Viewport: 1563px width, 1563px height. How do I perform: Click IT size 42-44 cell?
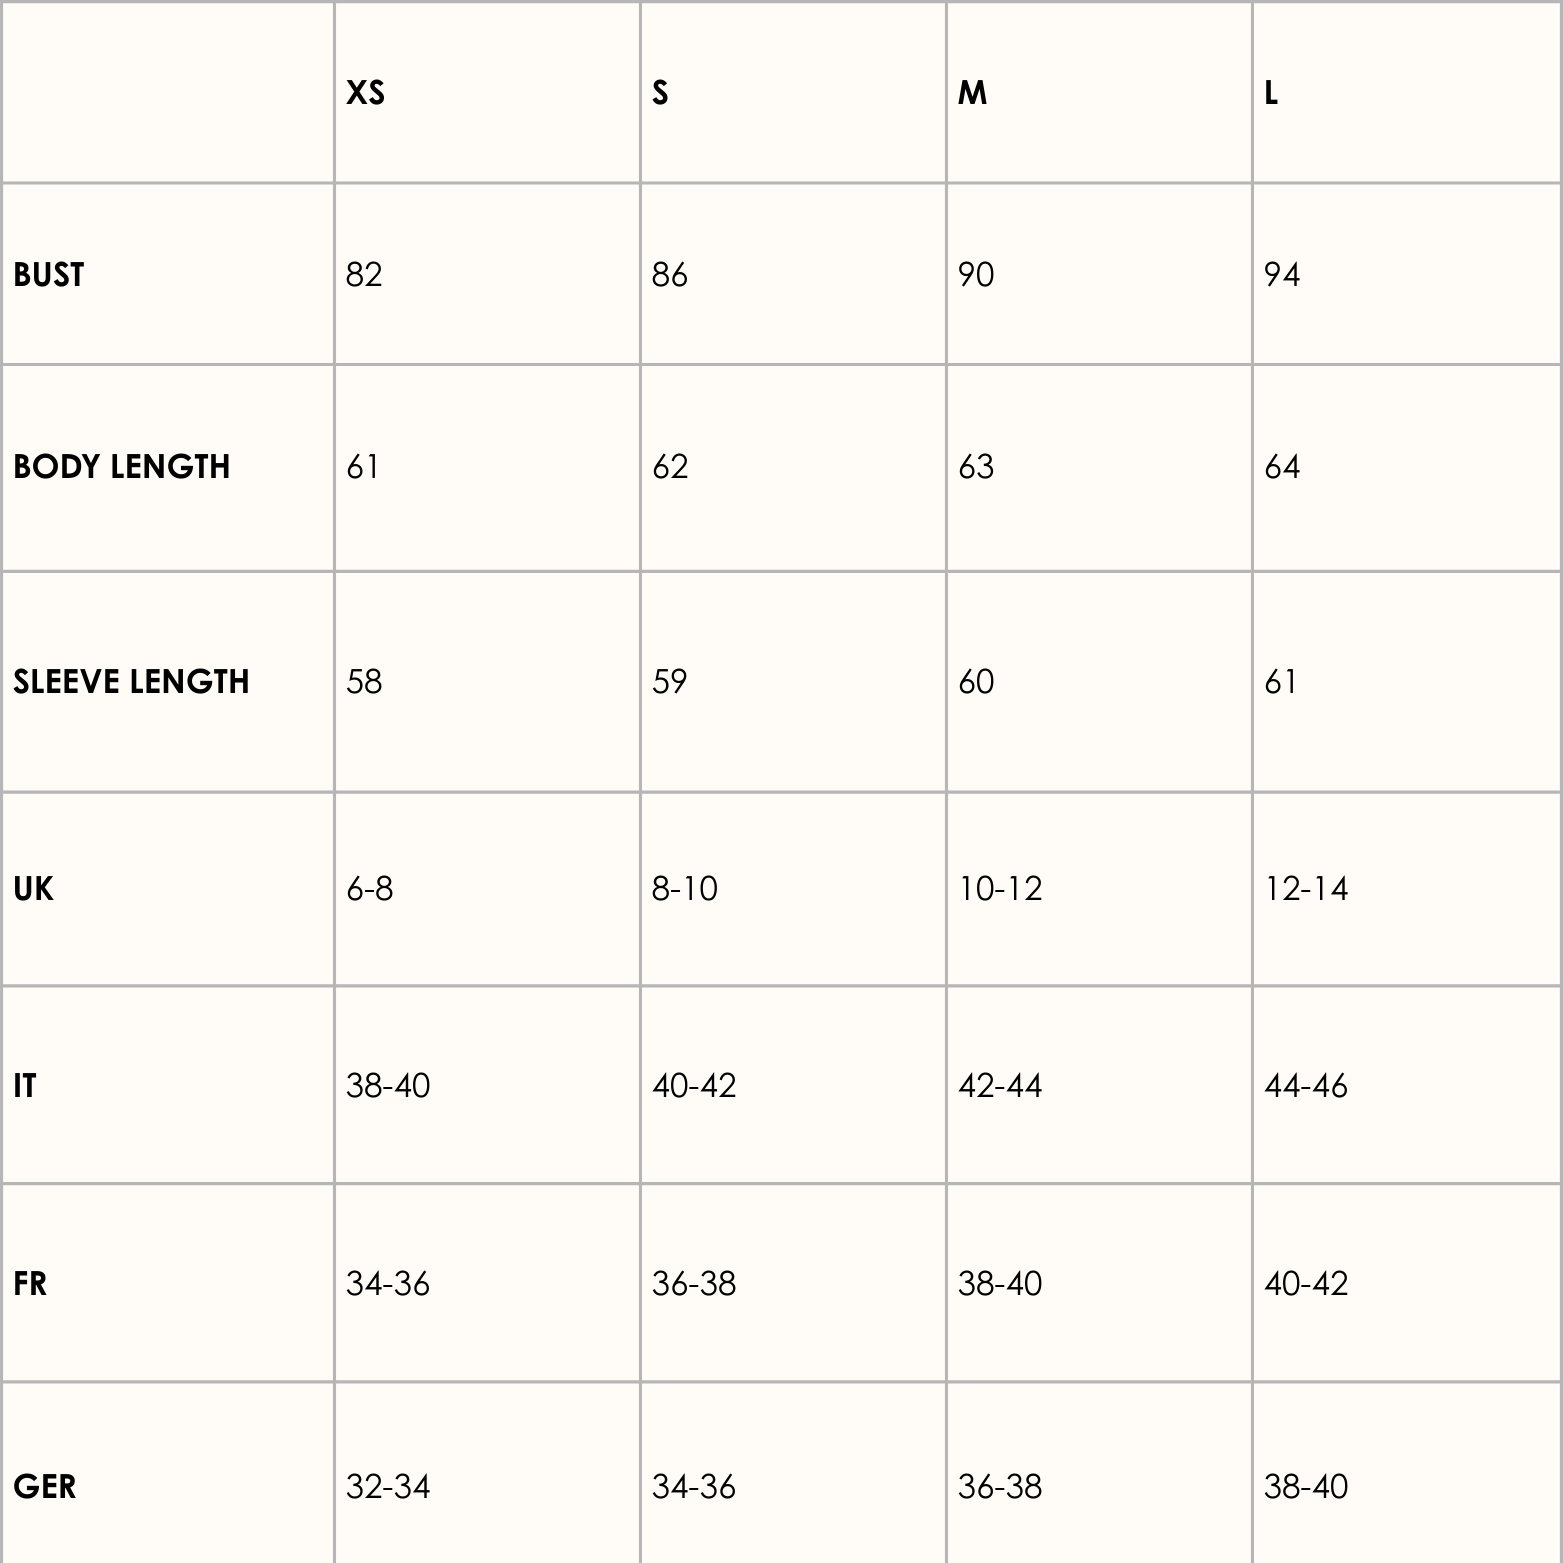[x=1000, y=1086]
